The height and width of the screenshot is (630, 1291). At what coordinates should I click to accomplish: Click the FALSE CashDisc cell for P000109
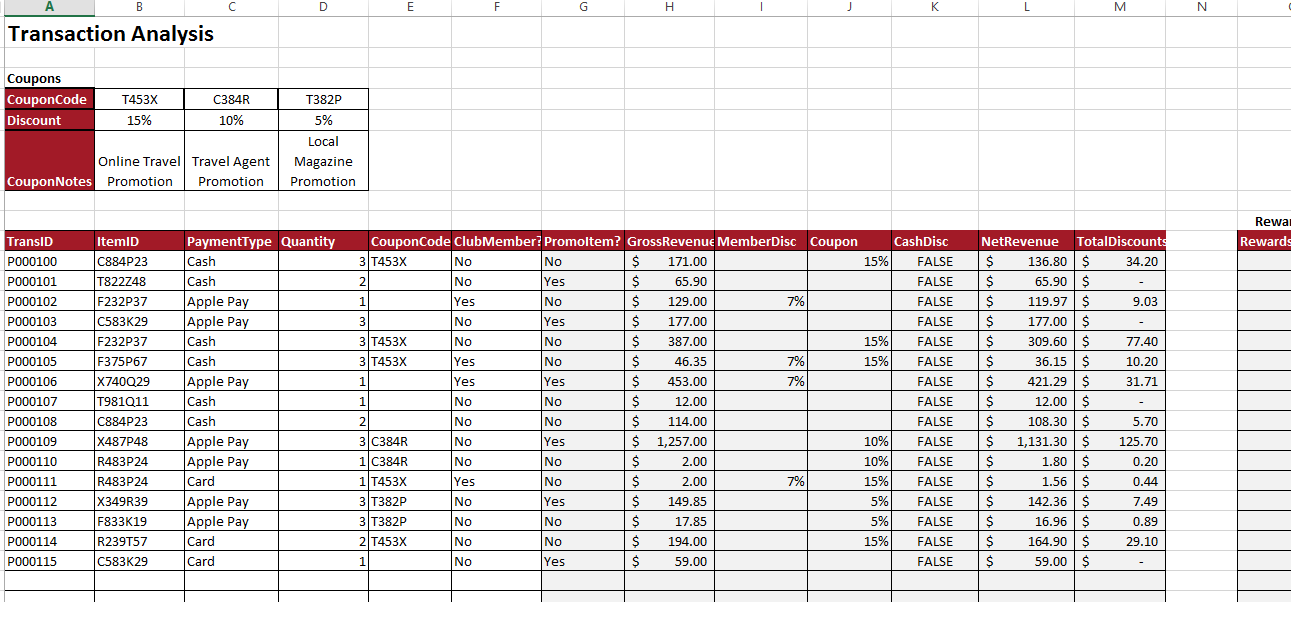[x=934, y=441]
